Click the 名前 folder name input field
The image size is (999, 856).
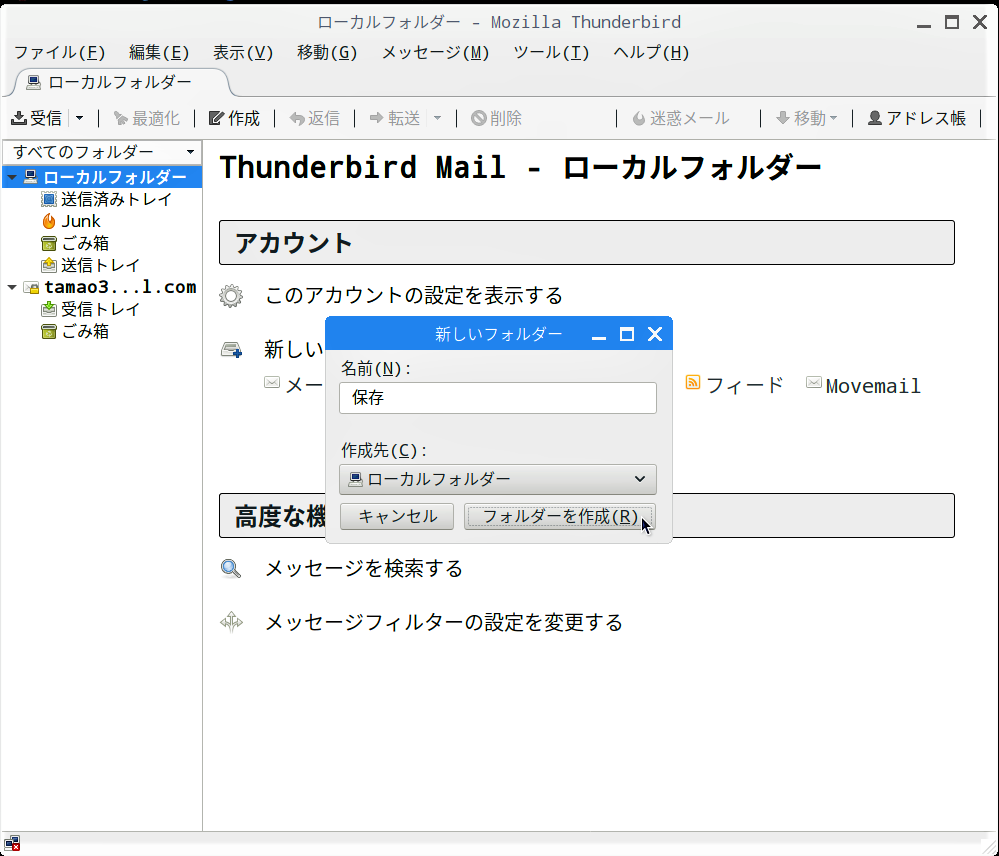(497, 398)
